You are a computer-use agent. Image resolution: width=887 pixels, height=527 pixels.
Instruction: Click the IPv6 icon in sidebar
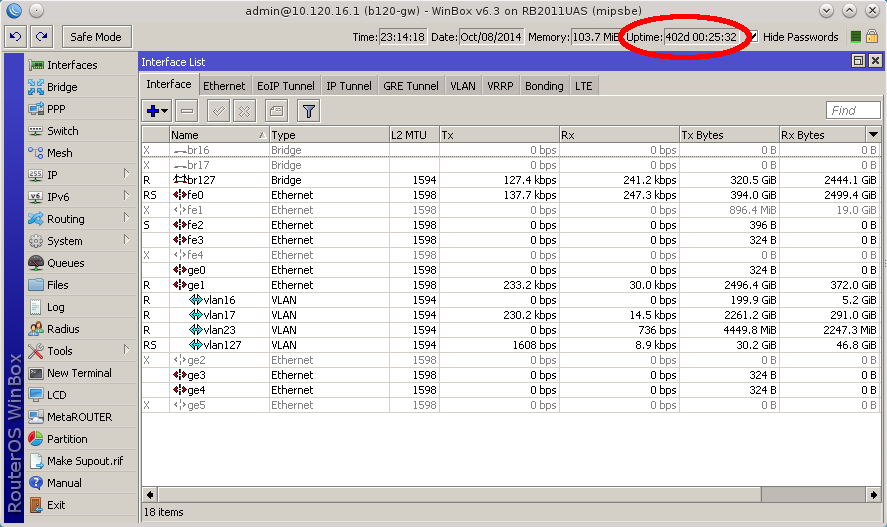pos(36,197)
